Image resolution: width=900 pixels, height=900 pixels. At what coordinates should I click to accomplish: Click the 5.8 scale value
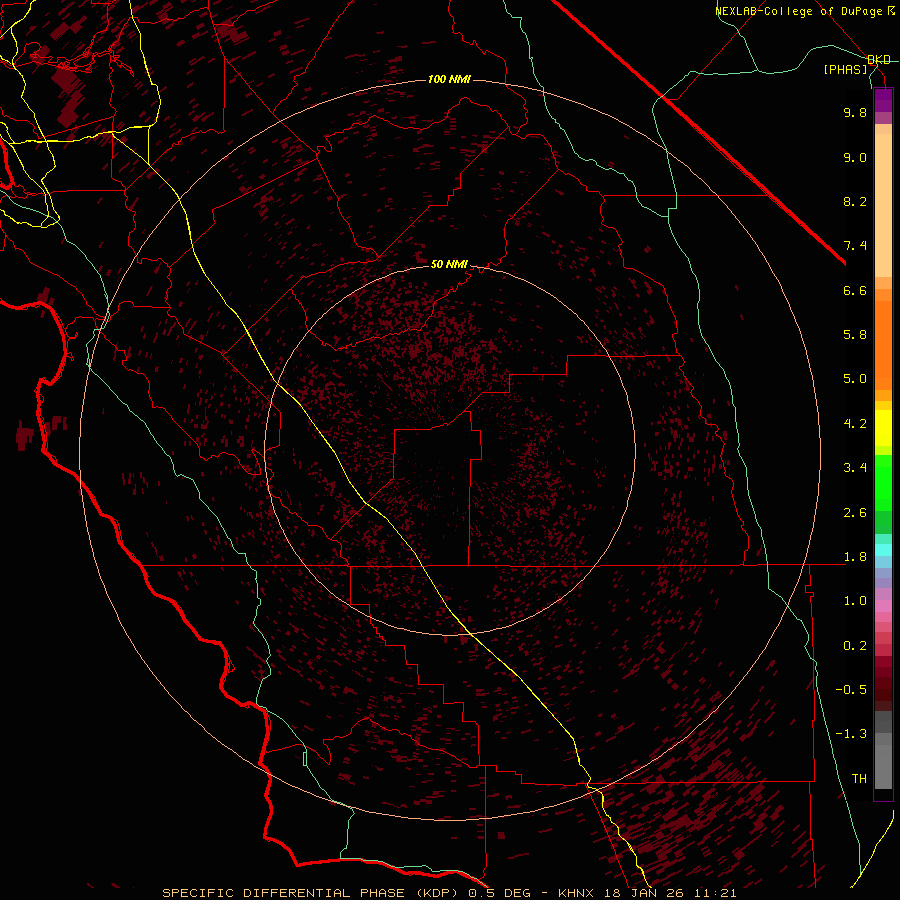tap(855, 335)
